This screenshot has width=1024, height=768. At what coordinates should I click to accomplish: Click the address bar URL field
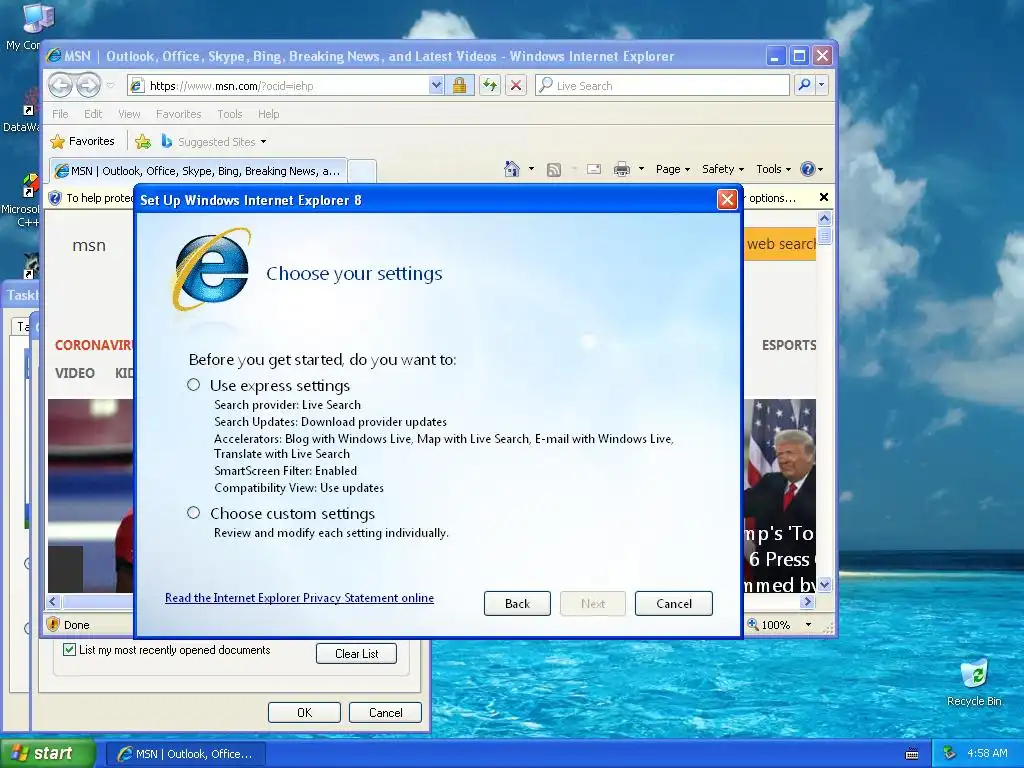[x=278, y=86]
